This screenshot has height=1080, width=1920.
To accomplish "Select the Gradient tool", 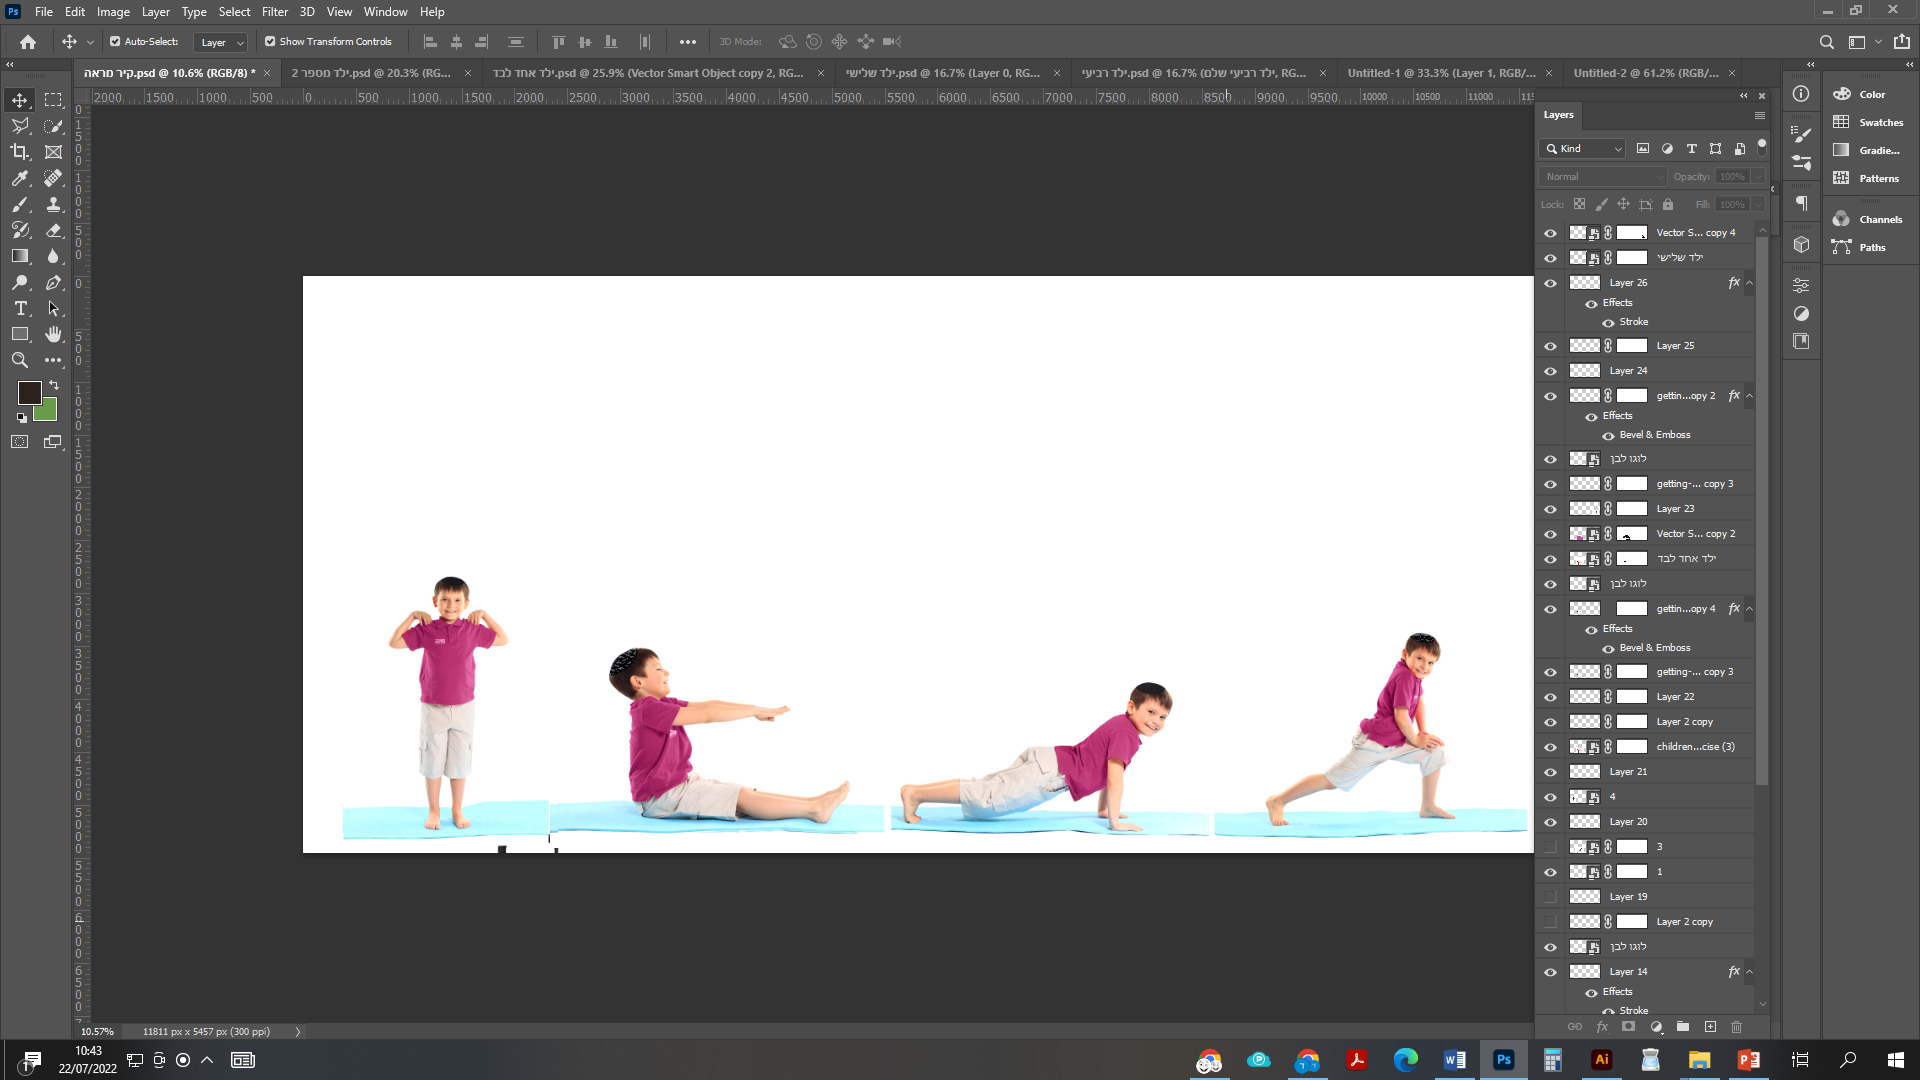I will pyautogui.click(x=20, y=256).
